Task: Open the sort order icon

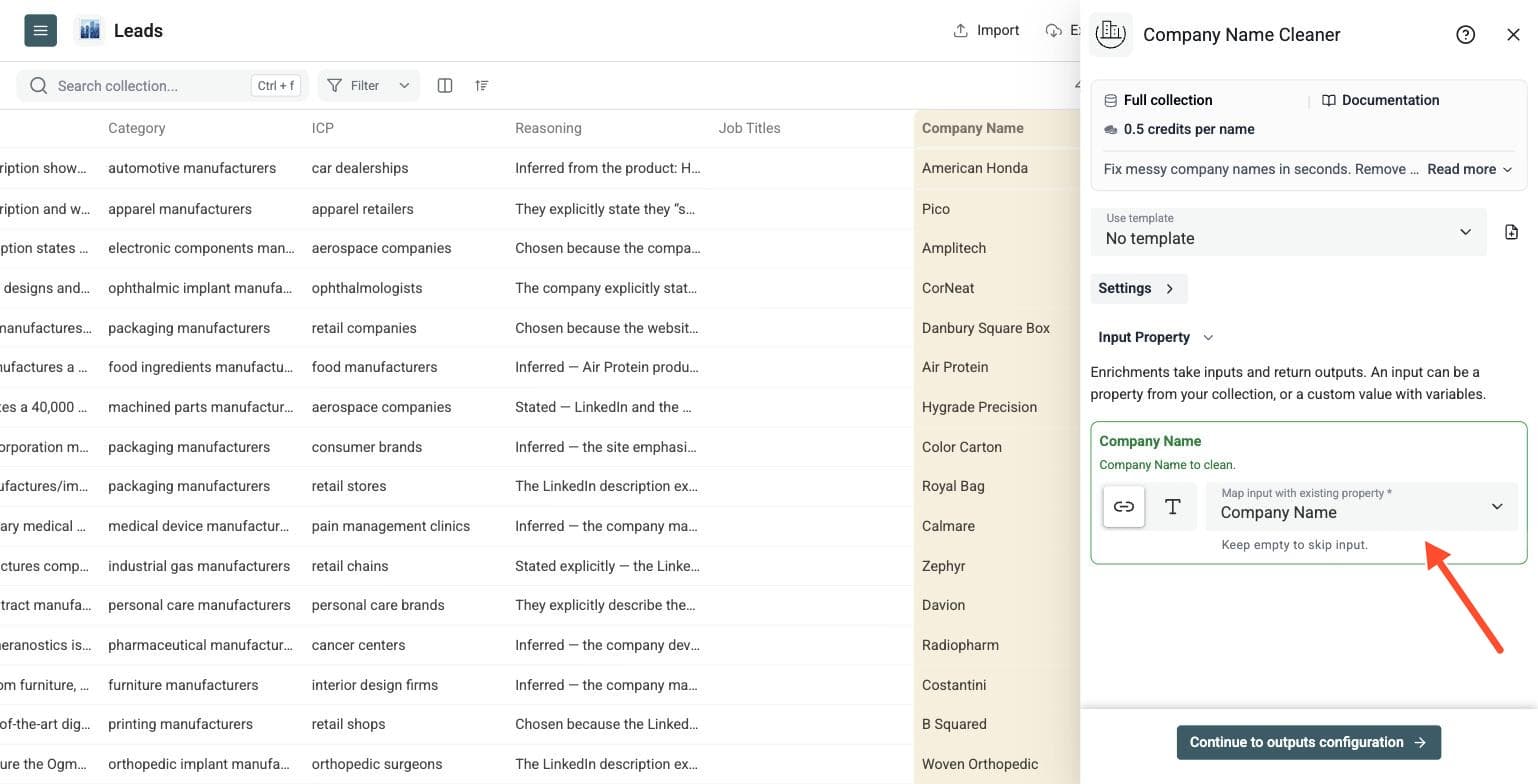Action: pyautogui.click(x=482, y=85)
